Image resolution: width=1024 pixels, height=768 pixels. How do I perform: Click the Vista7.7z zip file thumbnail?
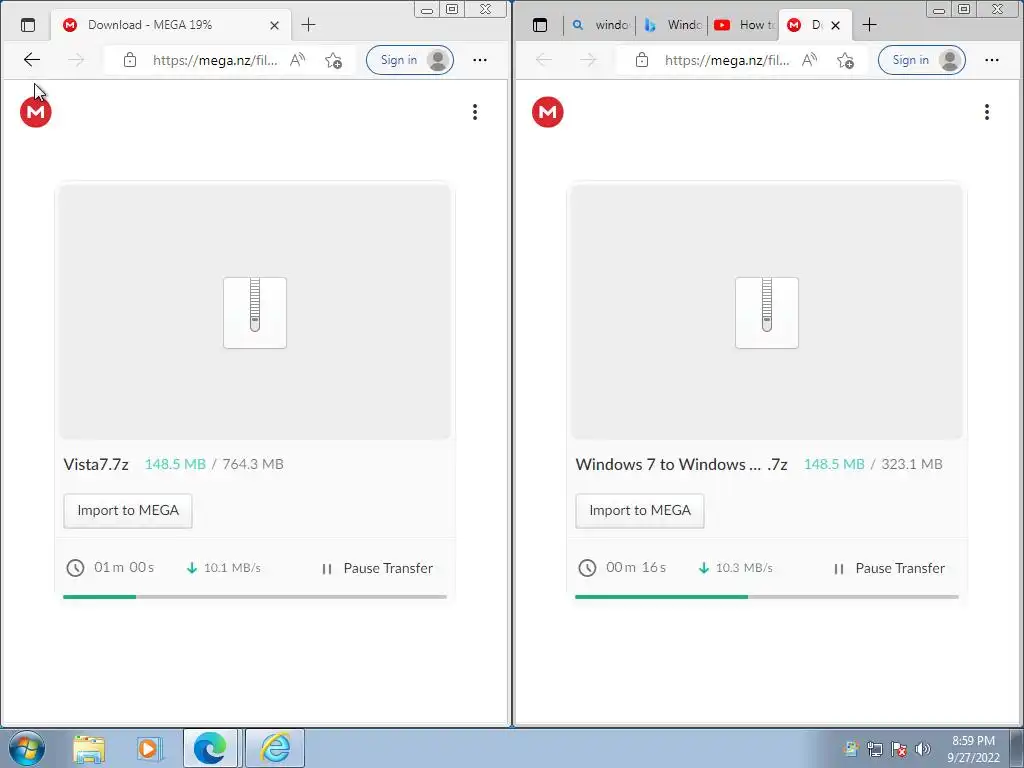255,312
